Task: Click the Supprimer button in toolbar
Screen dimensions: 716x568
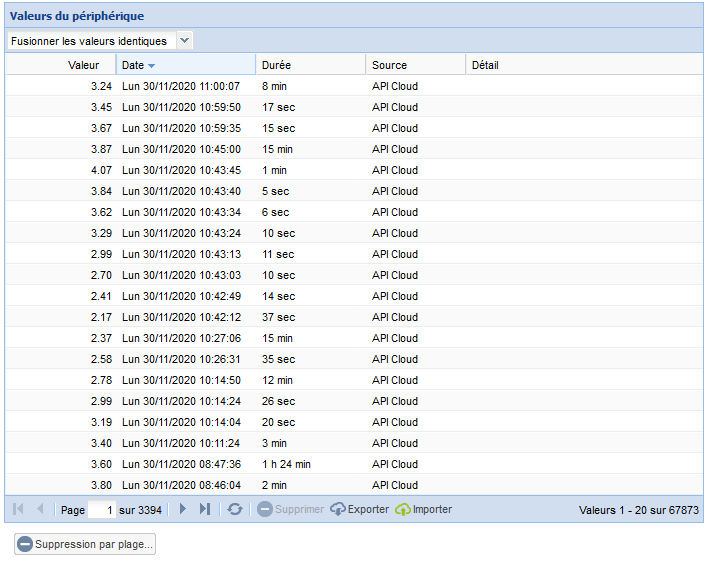Action: pos(291,509)
